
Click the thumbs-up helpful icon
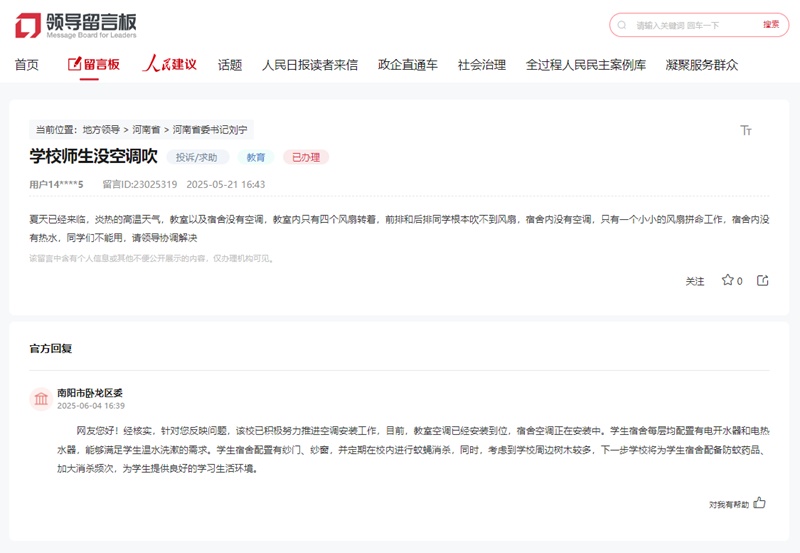pos(760,504)
